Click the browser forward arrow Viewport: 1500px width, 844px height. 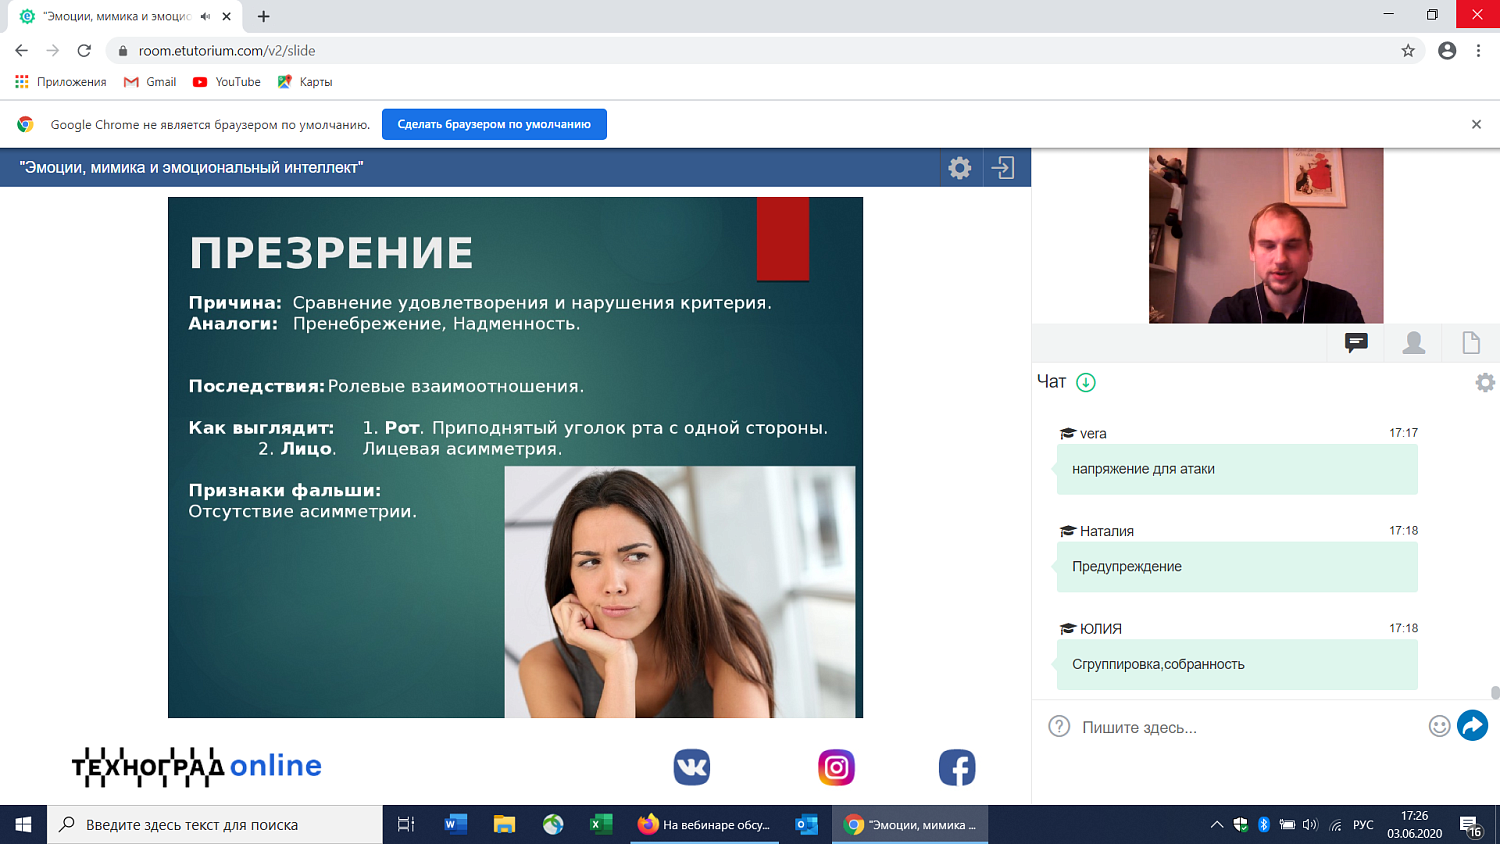(53, 50)
